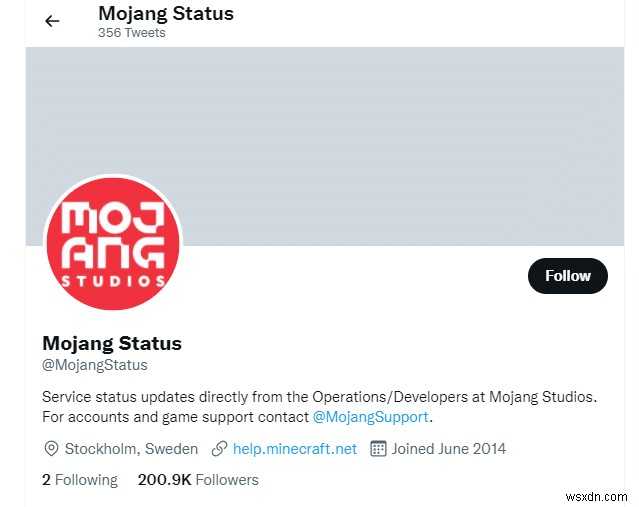Viewport: 639px width, 507px height.
Task: Click the 356 Tweets count
Action: tap(132, 33)
